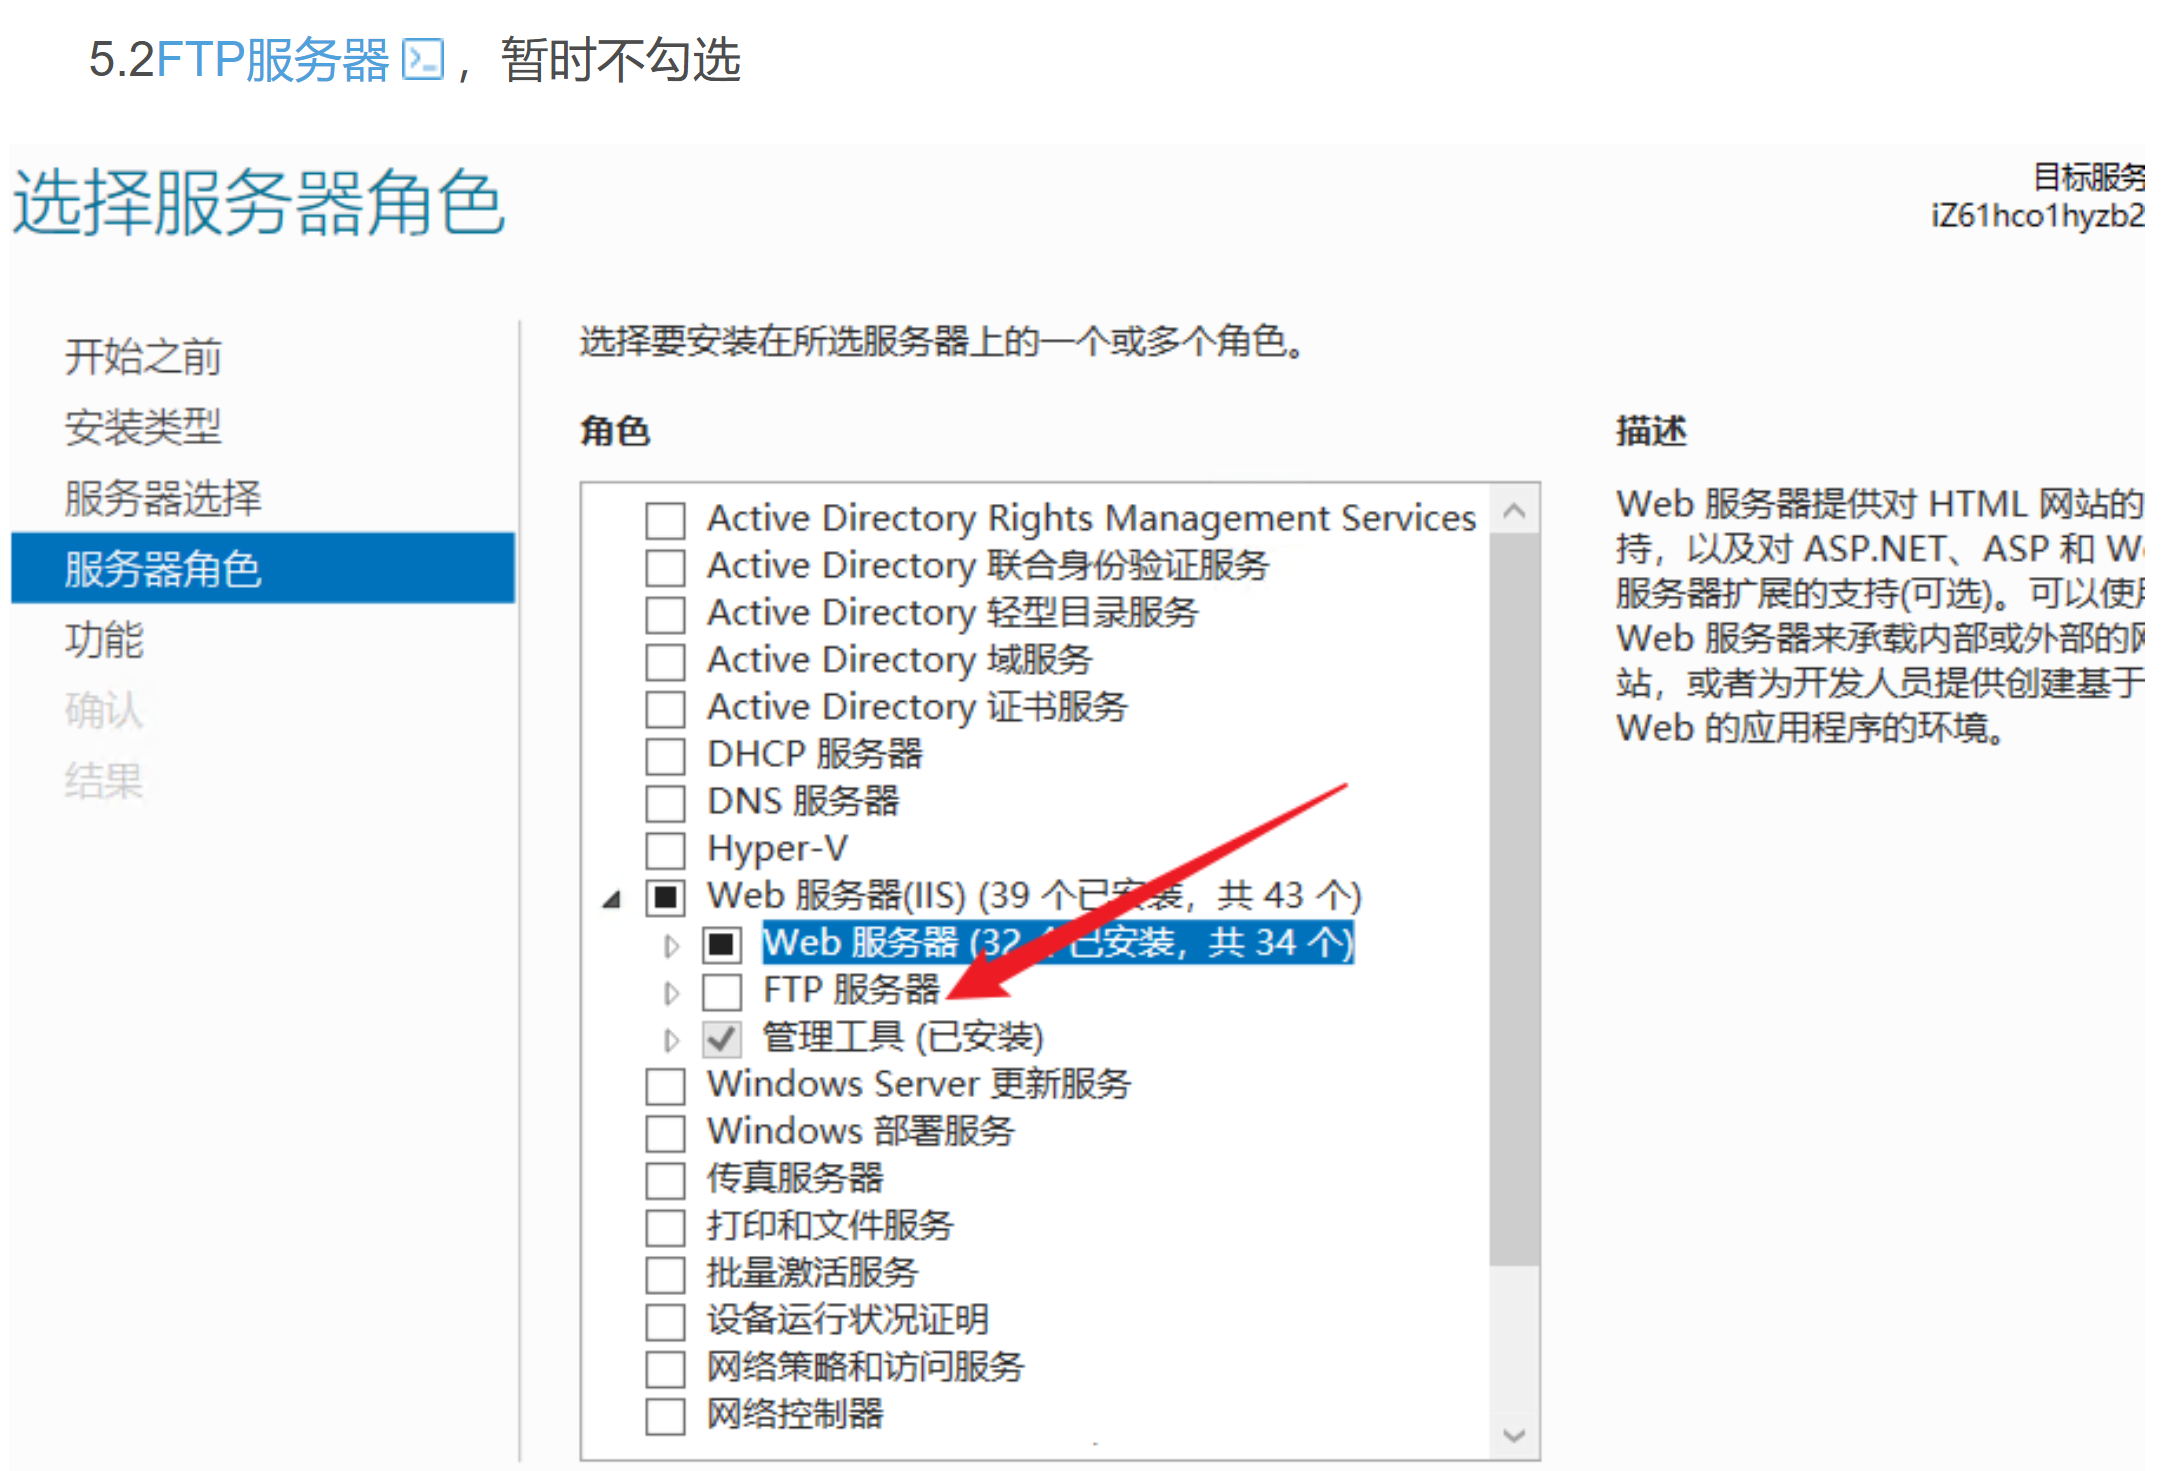The image size is (2183, 1471).
Task: Expand the 管理工具 (已安装) node arrow
Action: pos(671,1039)
